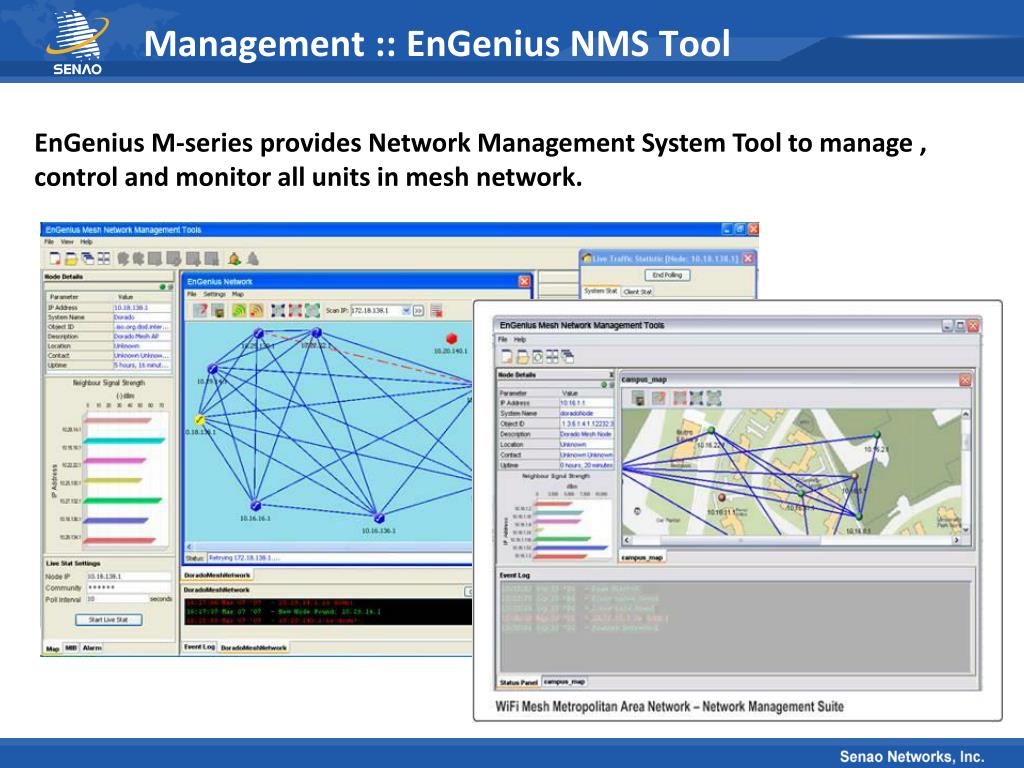Click yellow selected node 10.18.138.1 on map
Screen dimensions: 1024x768
[x=200, y=419]
